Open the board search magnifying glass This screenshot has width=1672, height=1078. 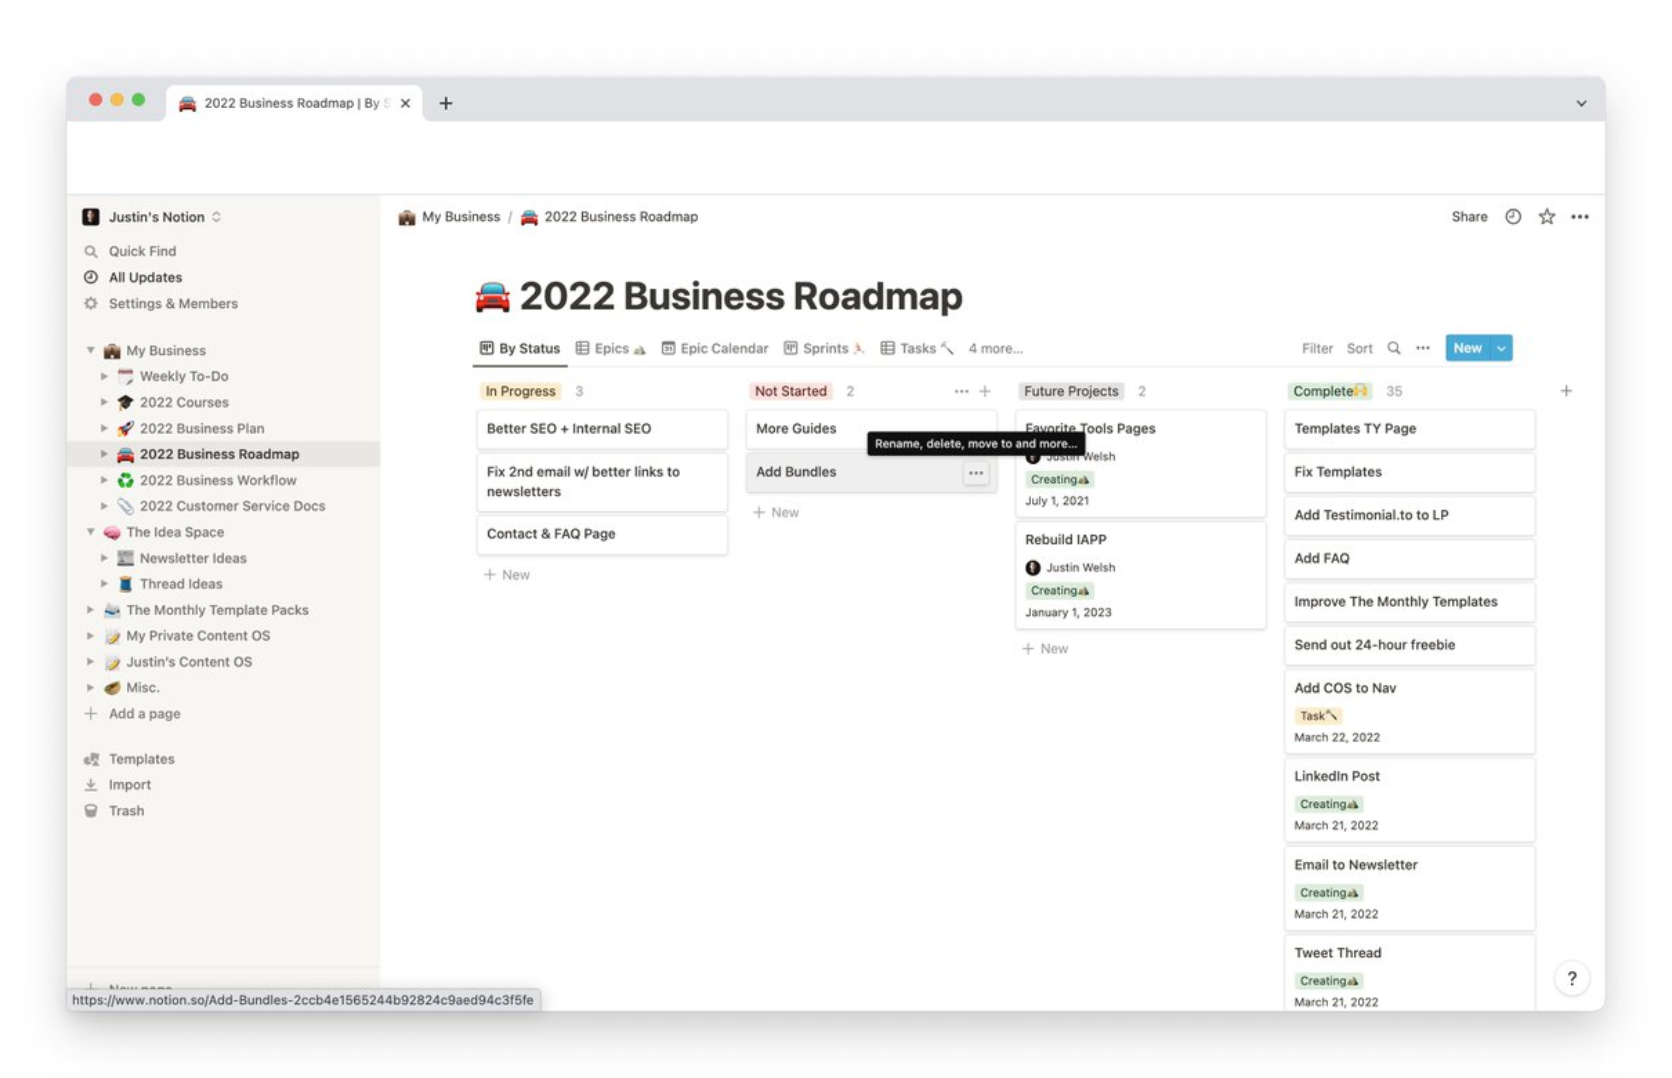point(1394,348)
